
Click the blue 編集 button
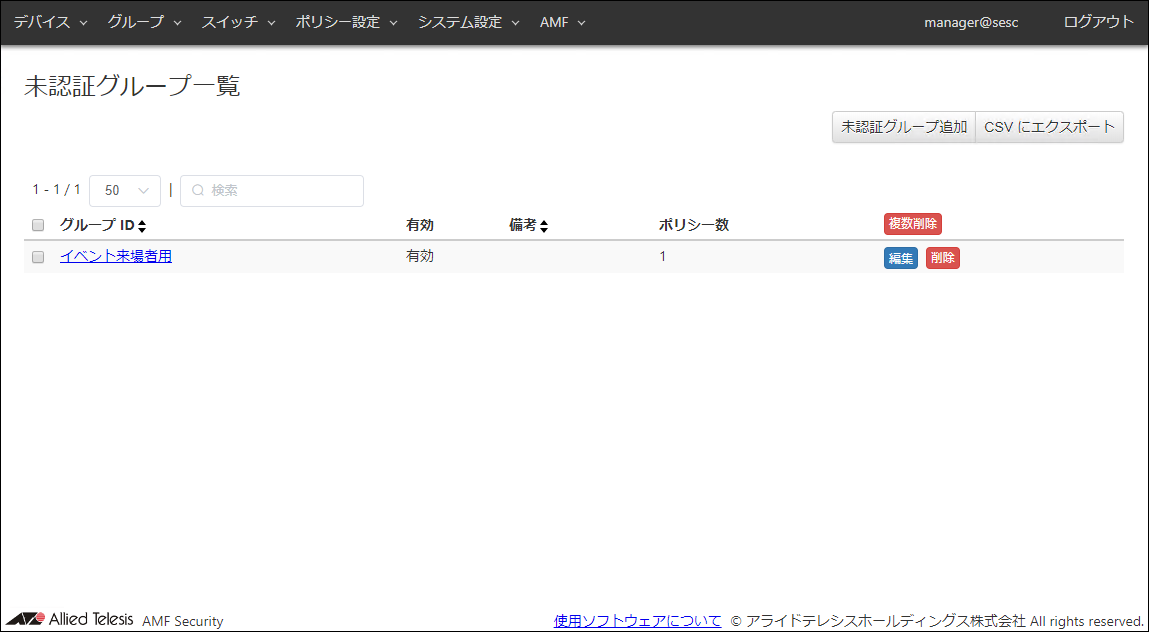pos(900,258)
